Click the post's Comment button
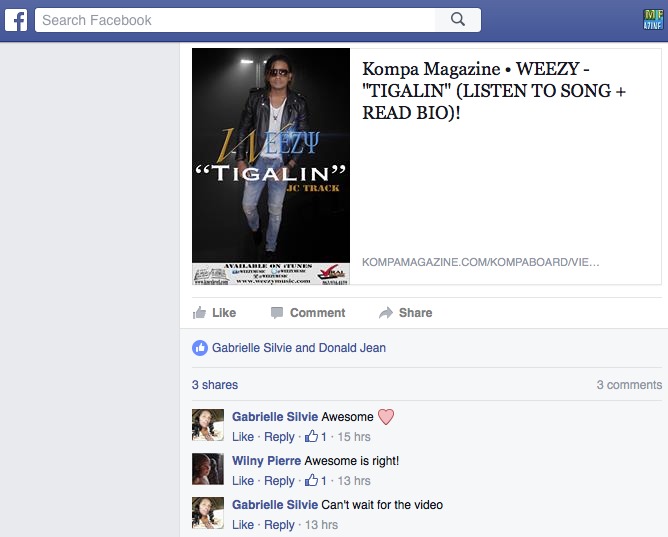Image resolution: width=668 pixels, height=537 pixels. coord(308,313)
